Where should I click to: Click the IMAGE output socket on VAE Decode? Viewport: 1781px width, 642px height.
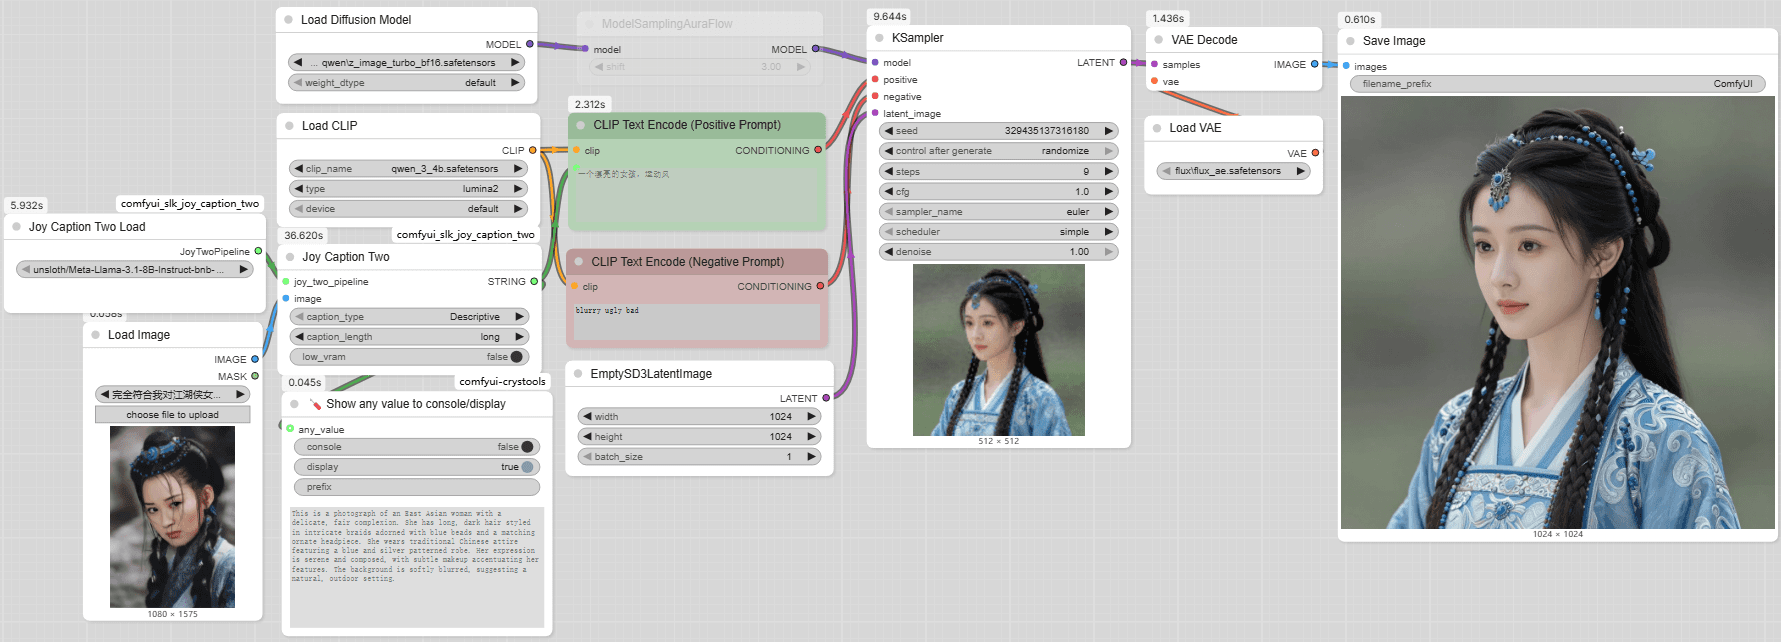(x=1314, y=64)
